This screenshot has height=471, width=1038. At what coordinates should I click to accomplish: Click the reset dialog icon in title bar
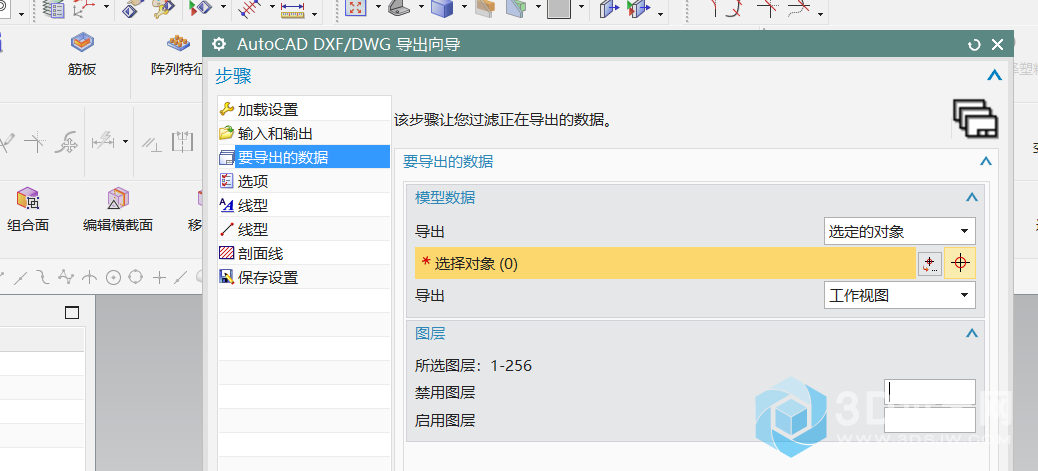tap(974, 45)
